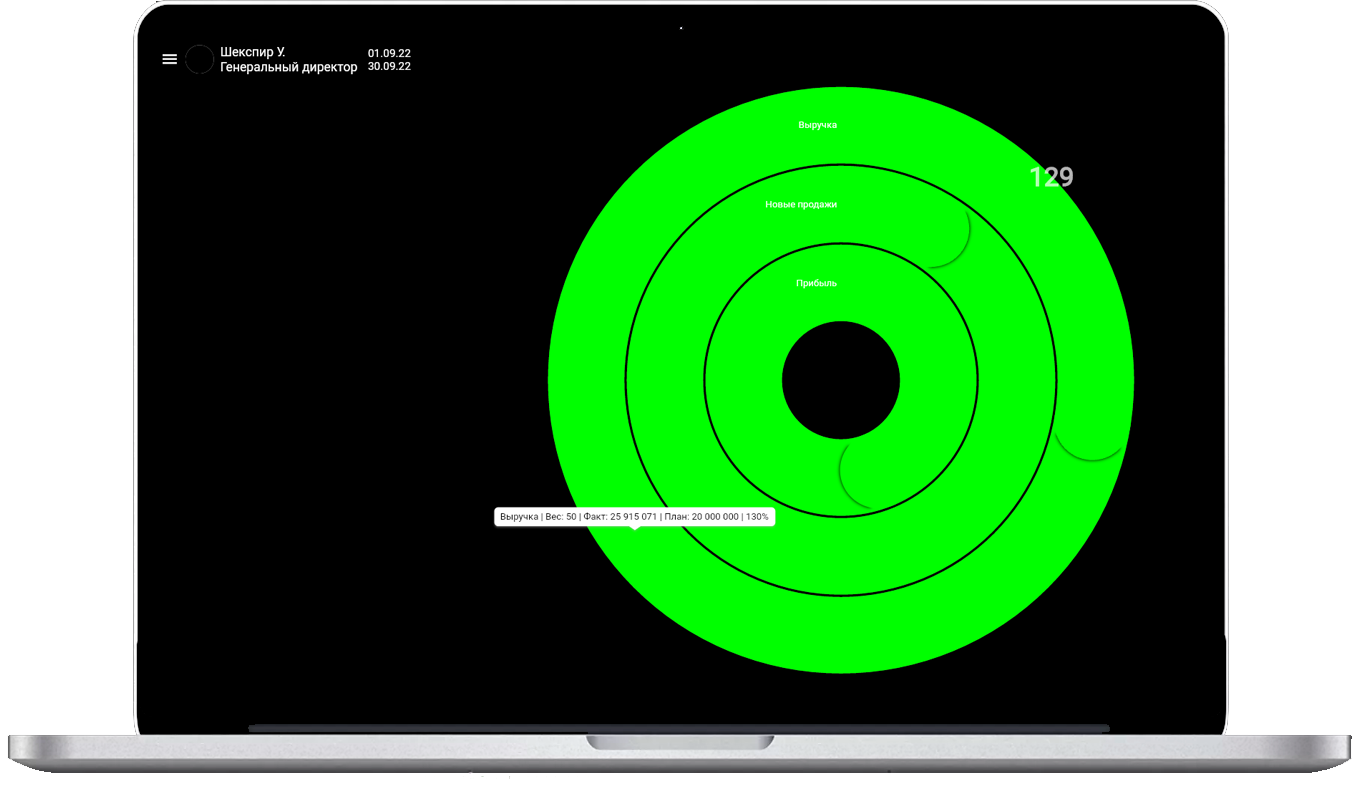Click the Генеральный директор job title
1352x785 pixels.
(x=288, y=67)
